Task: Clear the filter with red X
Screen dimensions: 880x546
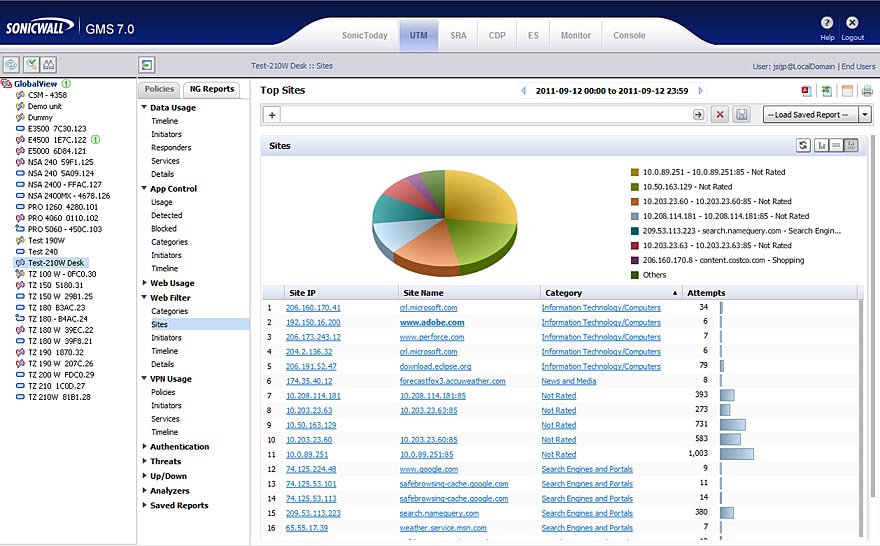Action: click(719, 115)
